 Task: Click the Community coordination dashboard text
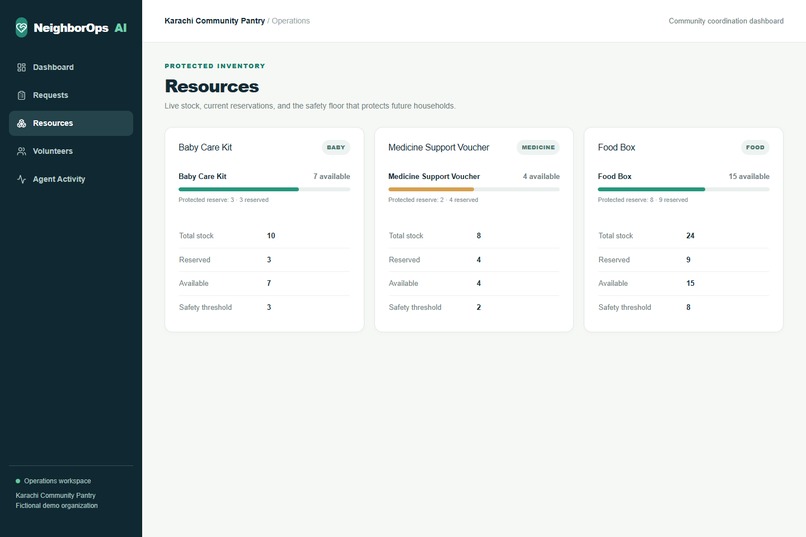tap(726, 21)
